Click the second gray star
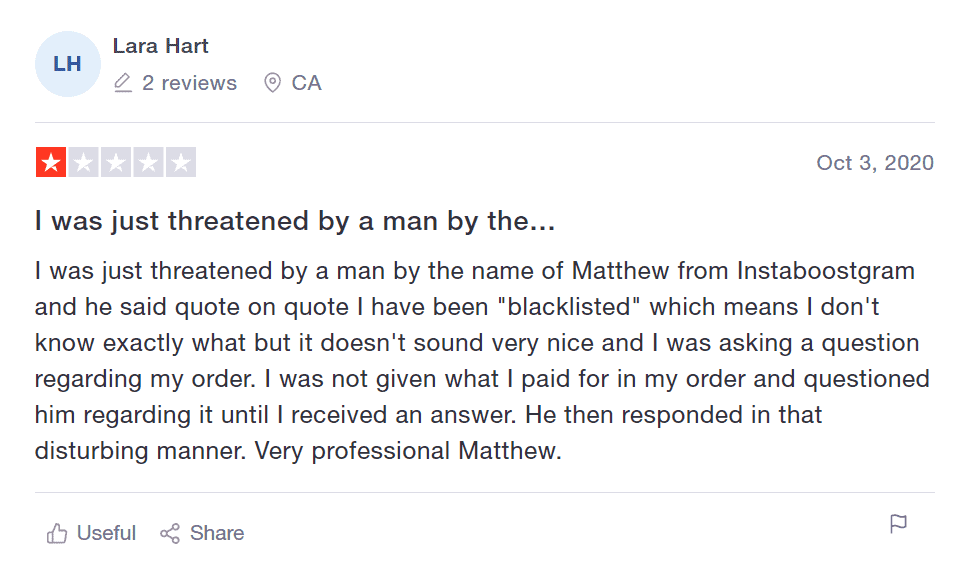This screenshot has width=966, height=583. tap(84, 162)
